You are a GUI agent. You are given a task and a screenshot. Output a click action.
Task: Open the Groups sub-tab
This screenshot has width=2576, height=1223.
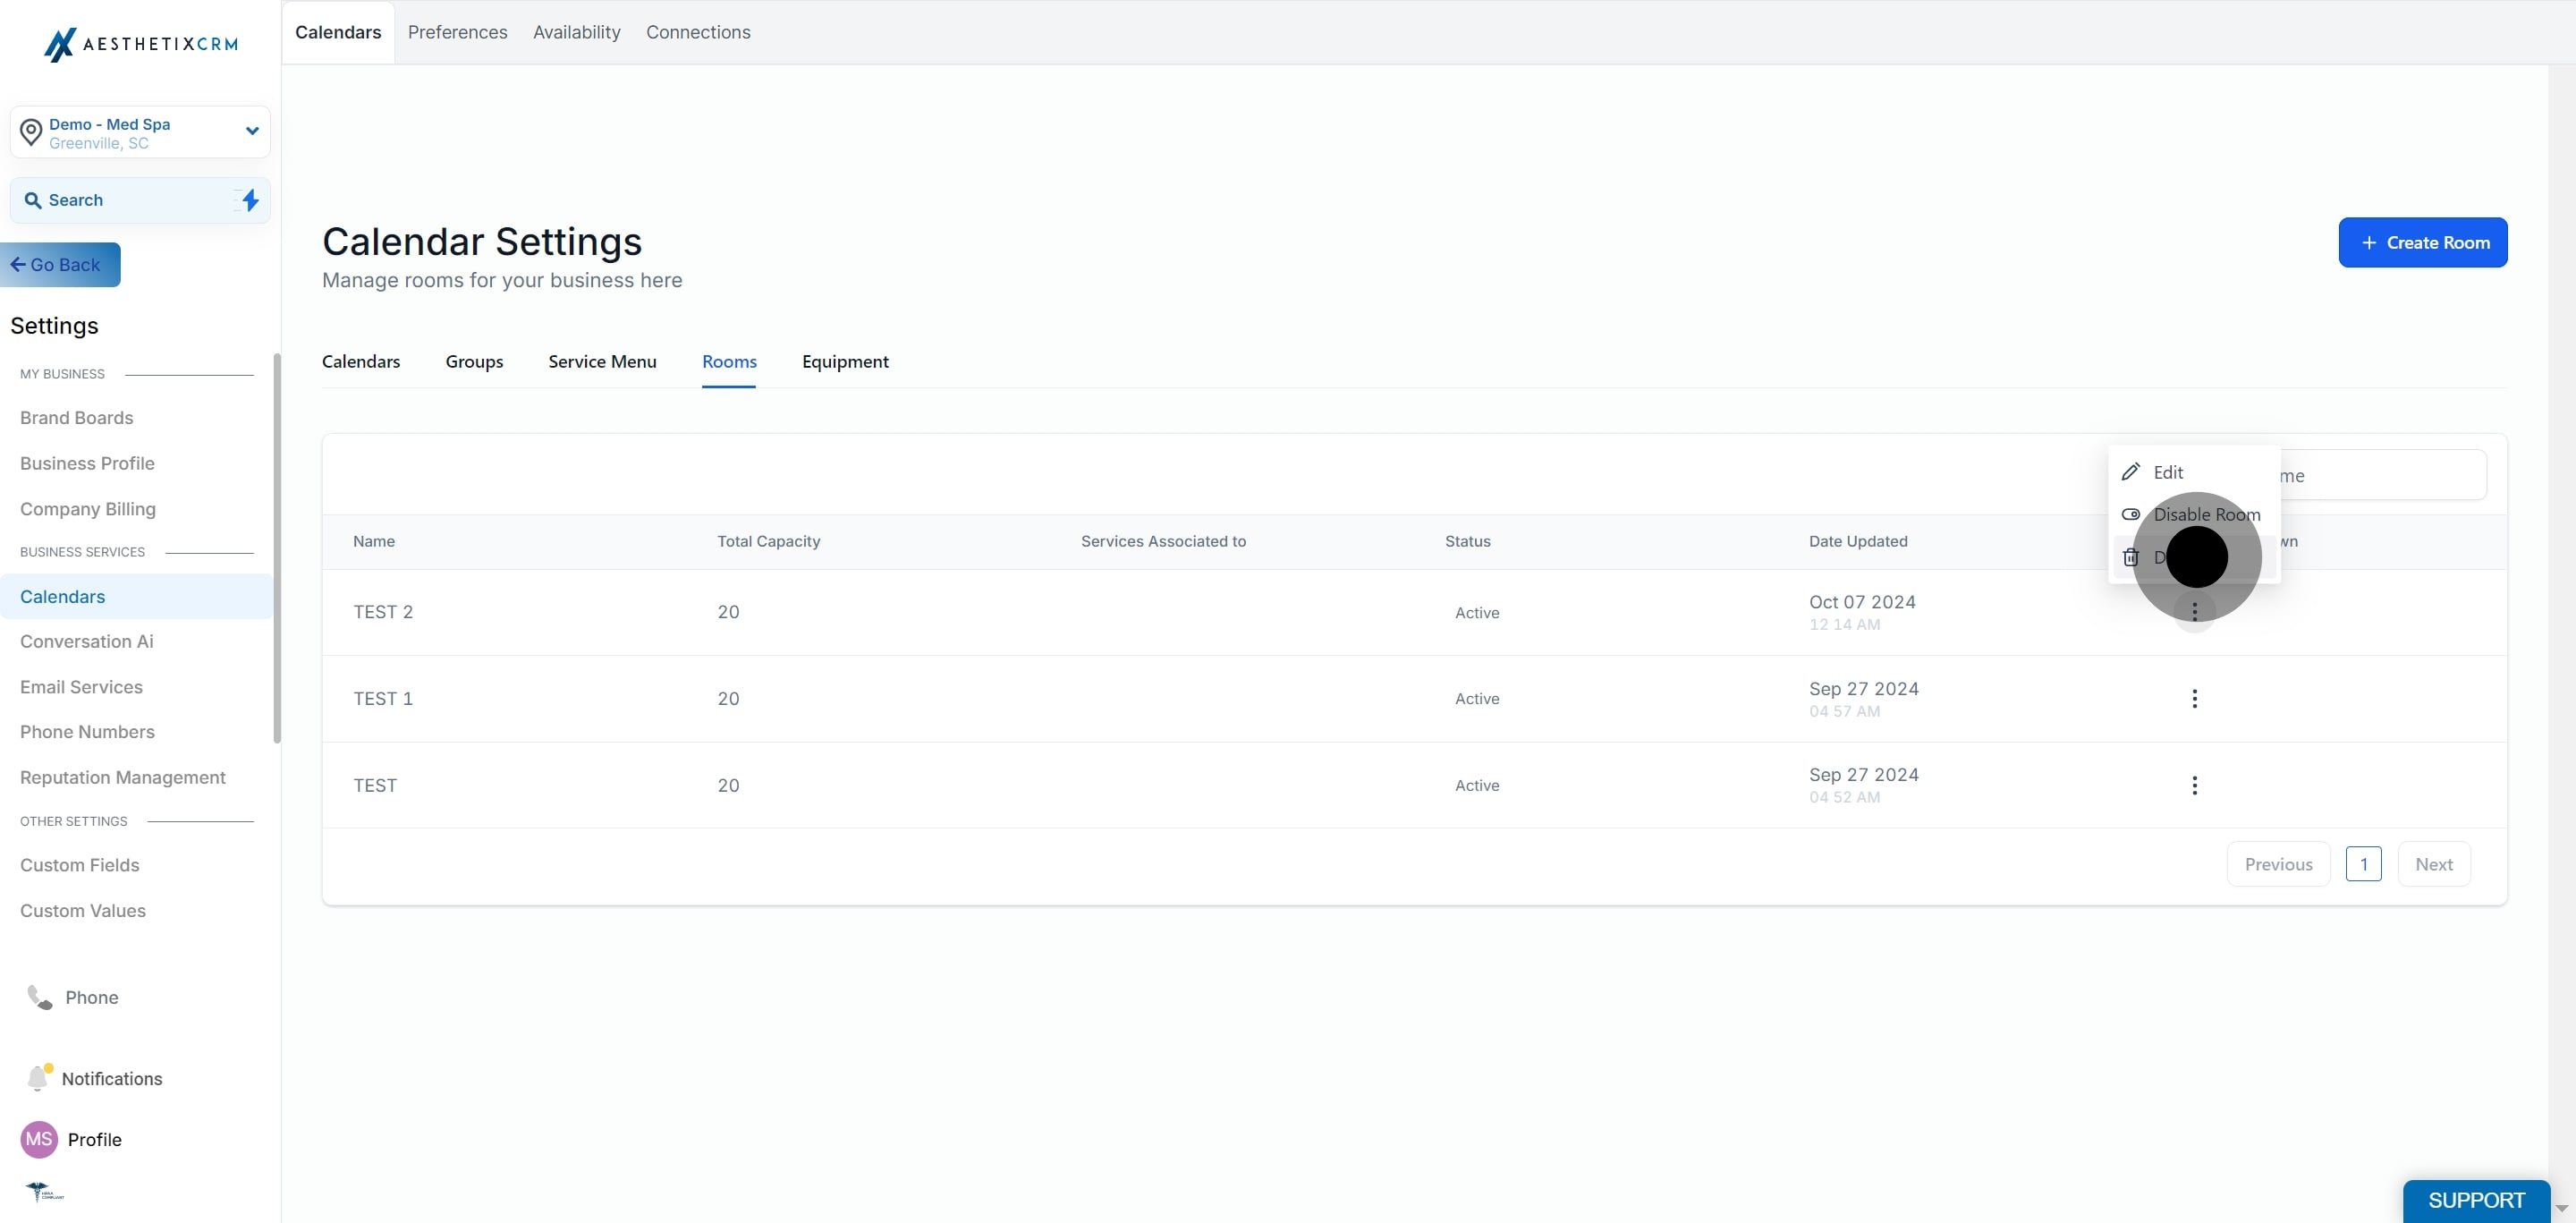click(474, 361)
